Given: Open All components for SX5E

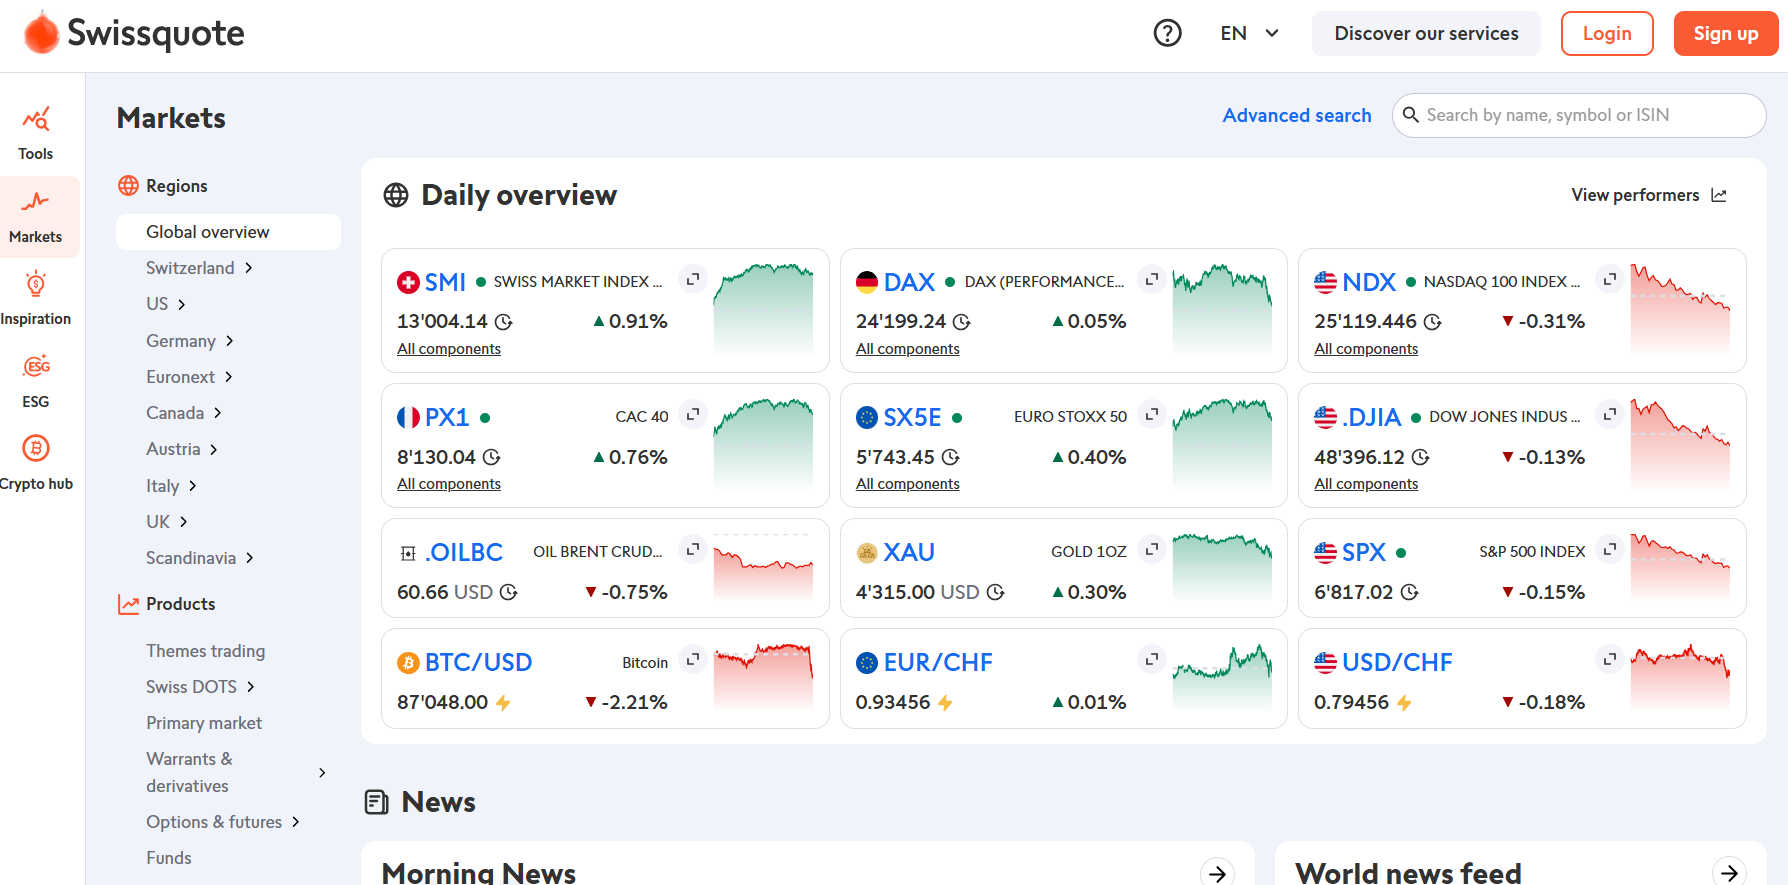Looking at the screenshot, I should 908,484.
